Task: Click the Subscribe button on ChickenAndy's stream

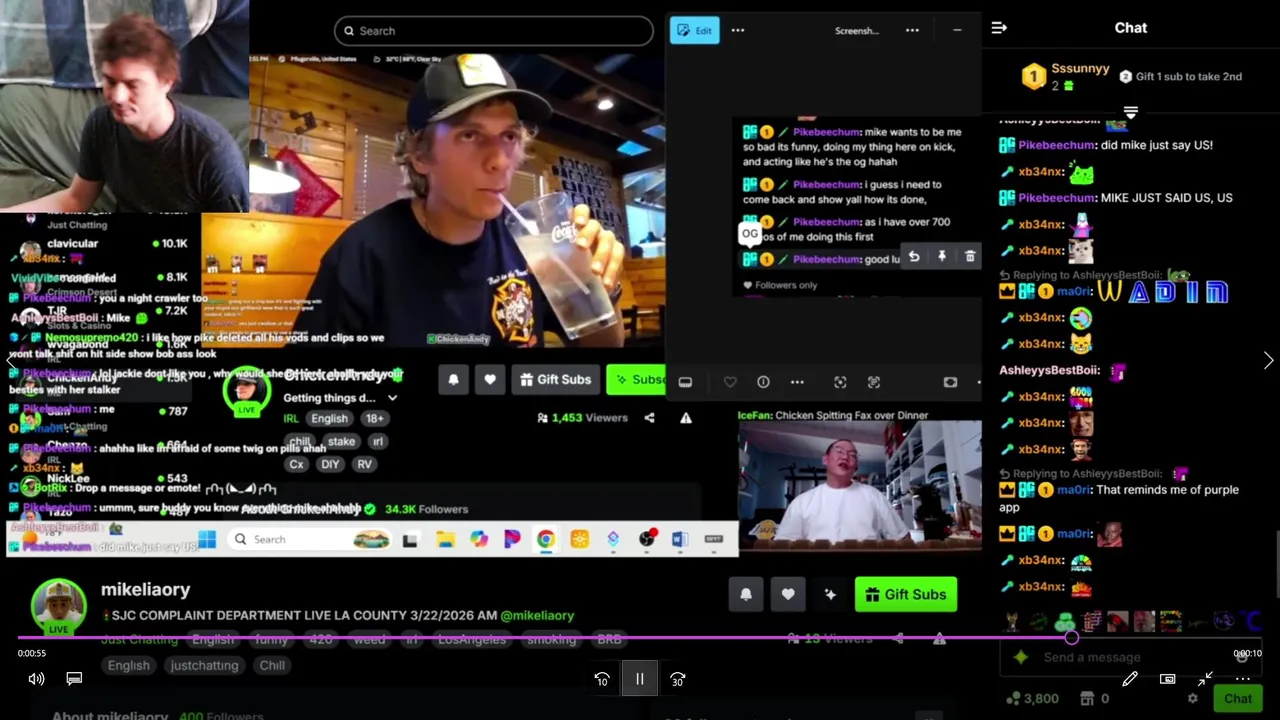Action: pos(636,379)
